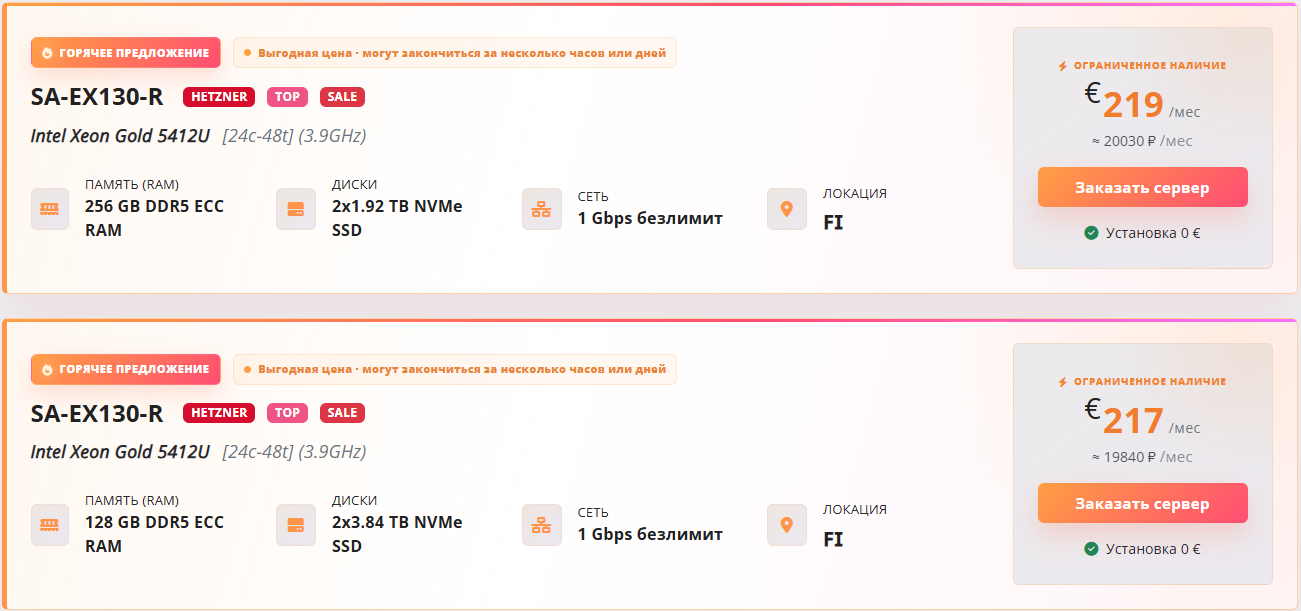Viewport: 1301px width, 611px height.
Task: Click the location pin icon in second card
Action: point(787,525)
